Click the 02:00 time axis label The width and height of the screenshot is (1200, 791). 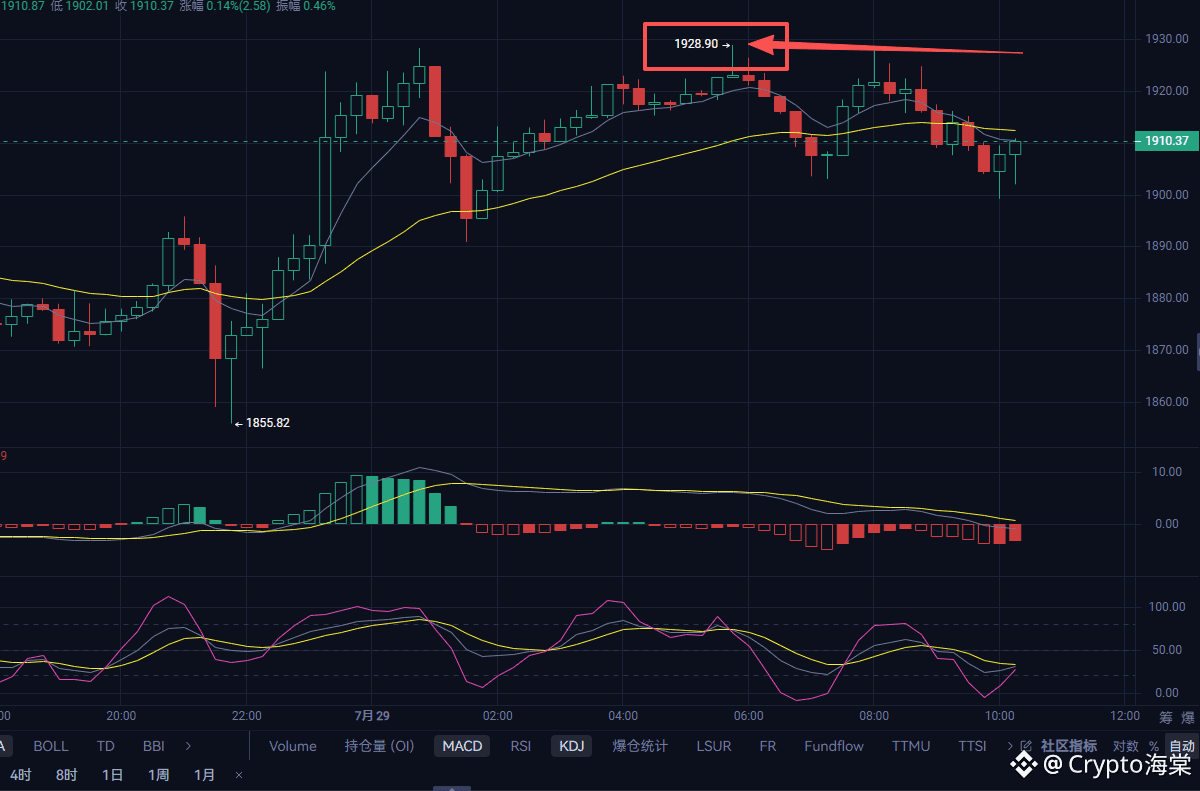[x=497, y=716]
